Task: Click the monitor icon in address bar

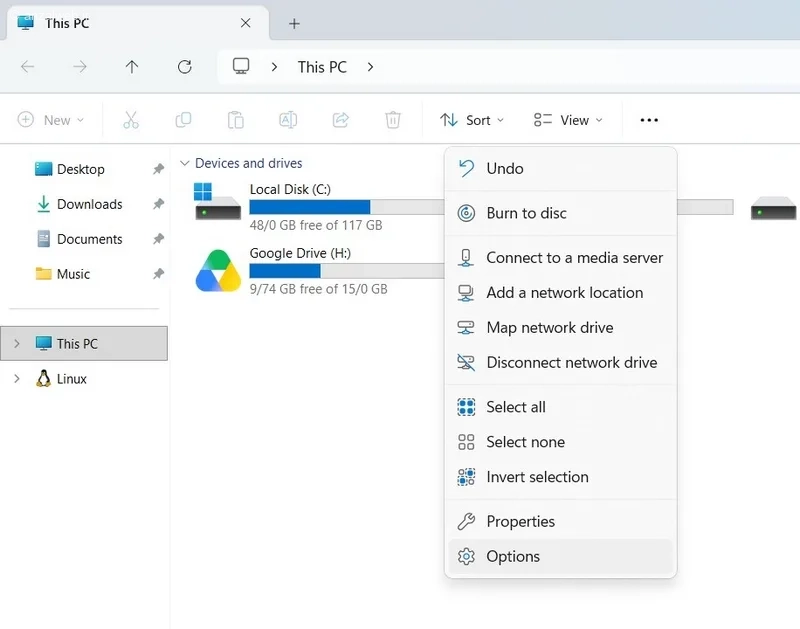Action: [x=241, y=66]
